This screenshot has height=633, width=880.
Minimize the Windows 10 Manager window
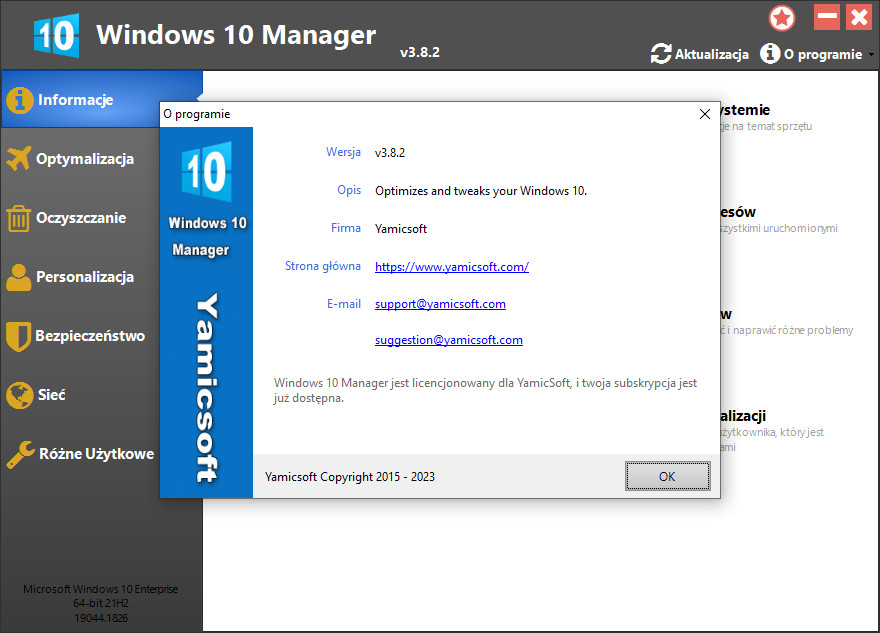(827, 17)
